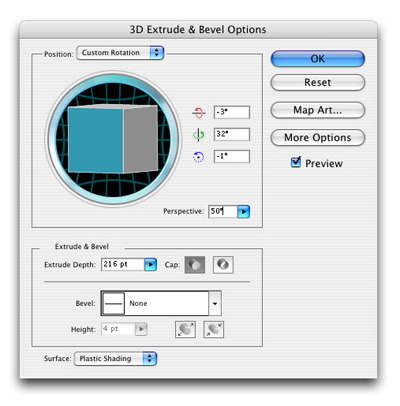Open the Position Custom Rotation dropdown
400x406 pixels.
point(120,53)
